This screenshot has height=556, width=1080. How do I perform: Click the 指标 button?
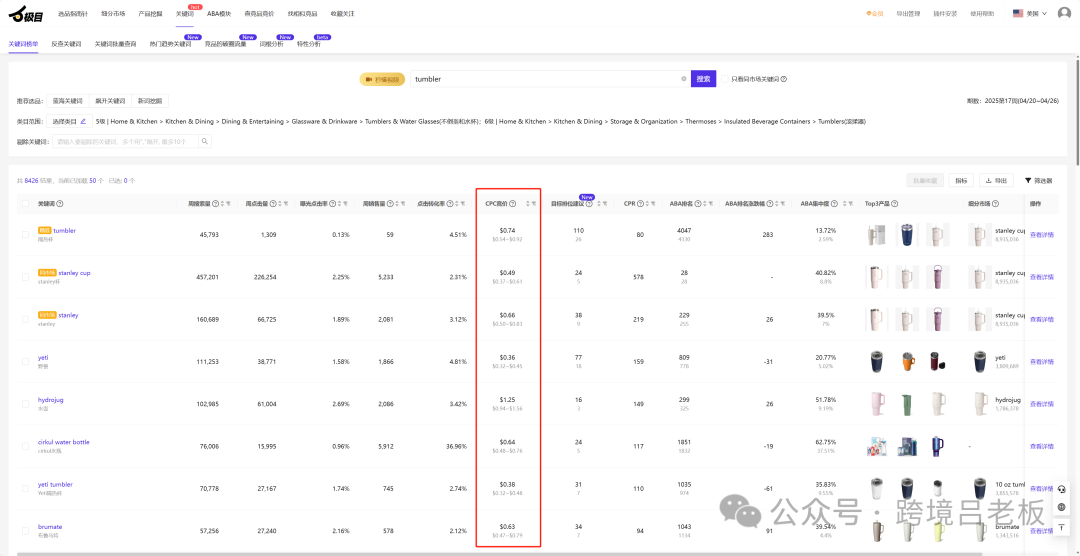point(961,181)
